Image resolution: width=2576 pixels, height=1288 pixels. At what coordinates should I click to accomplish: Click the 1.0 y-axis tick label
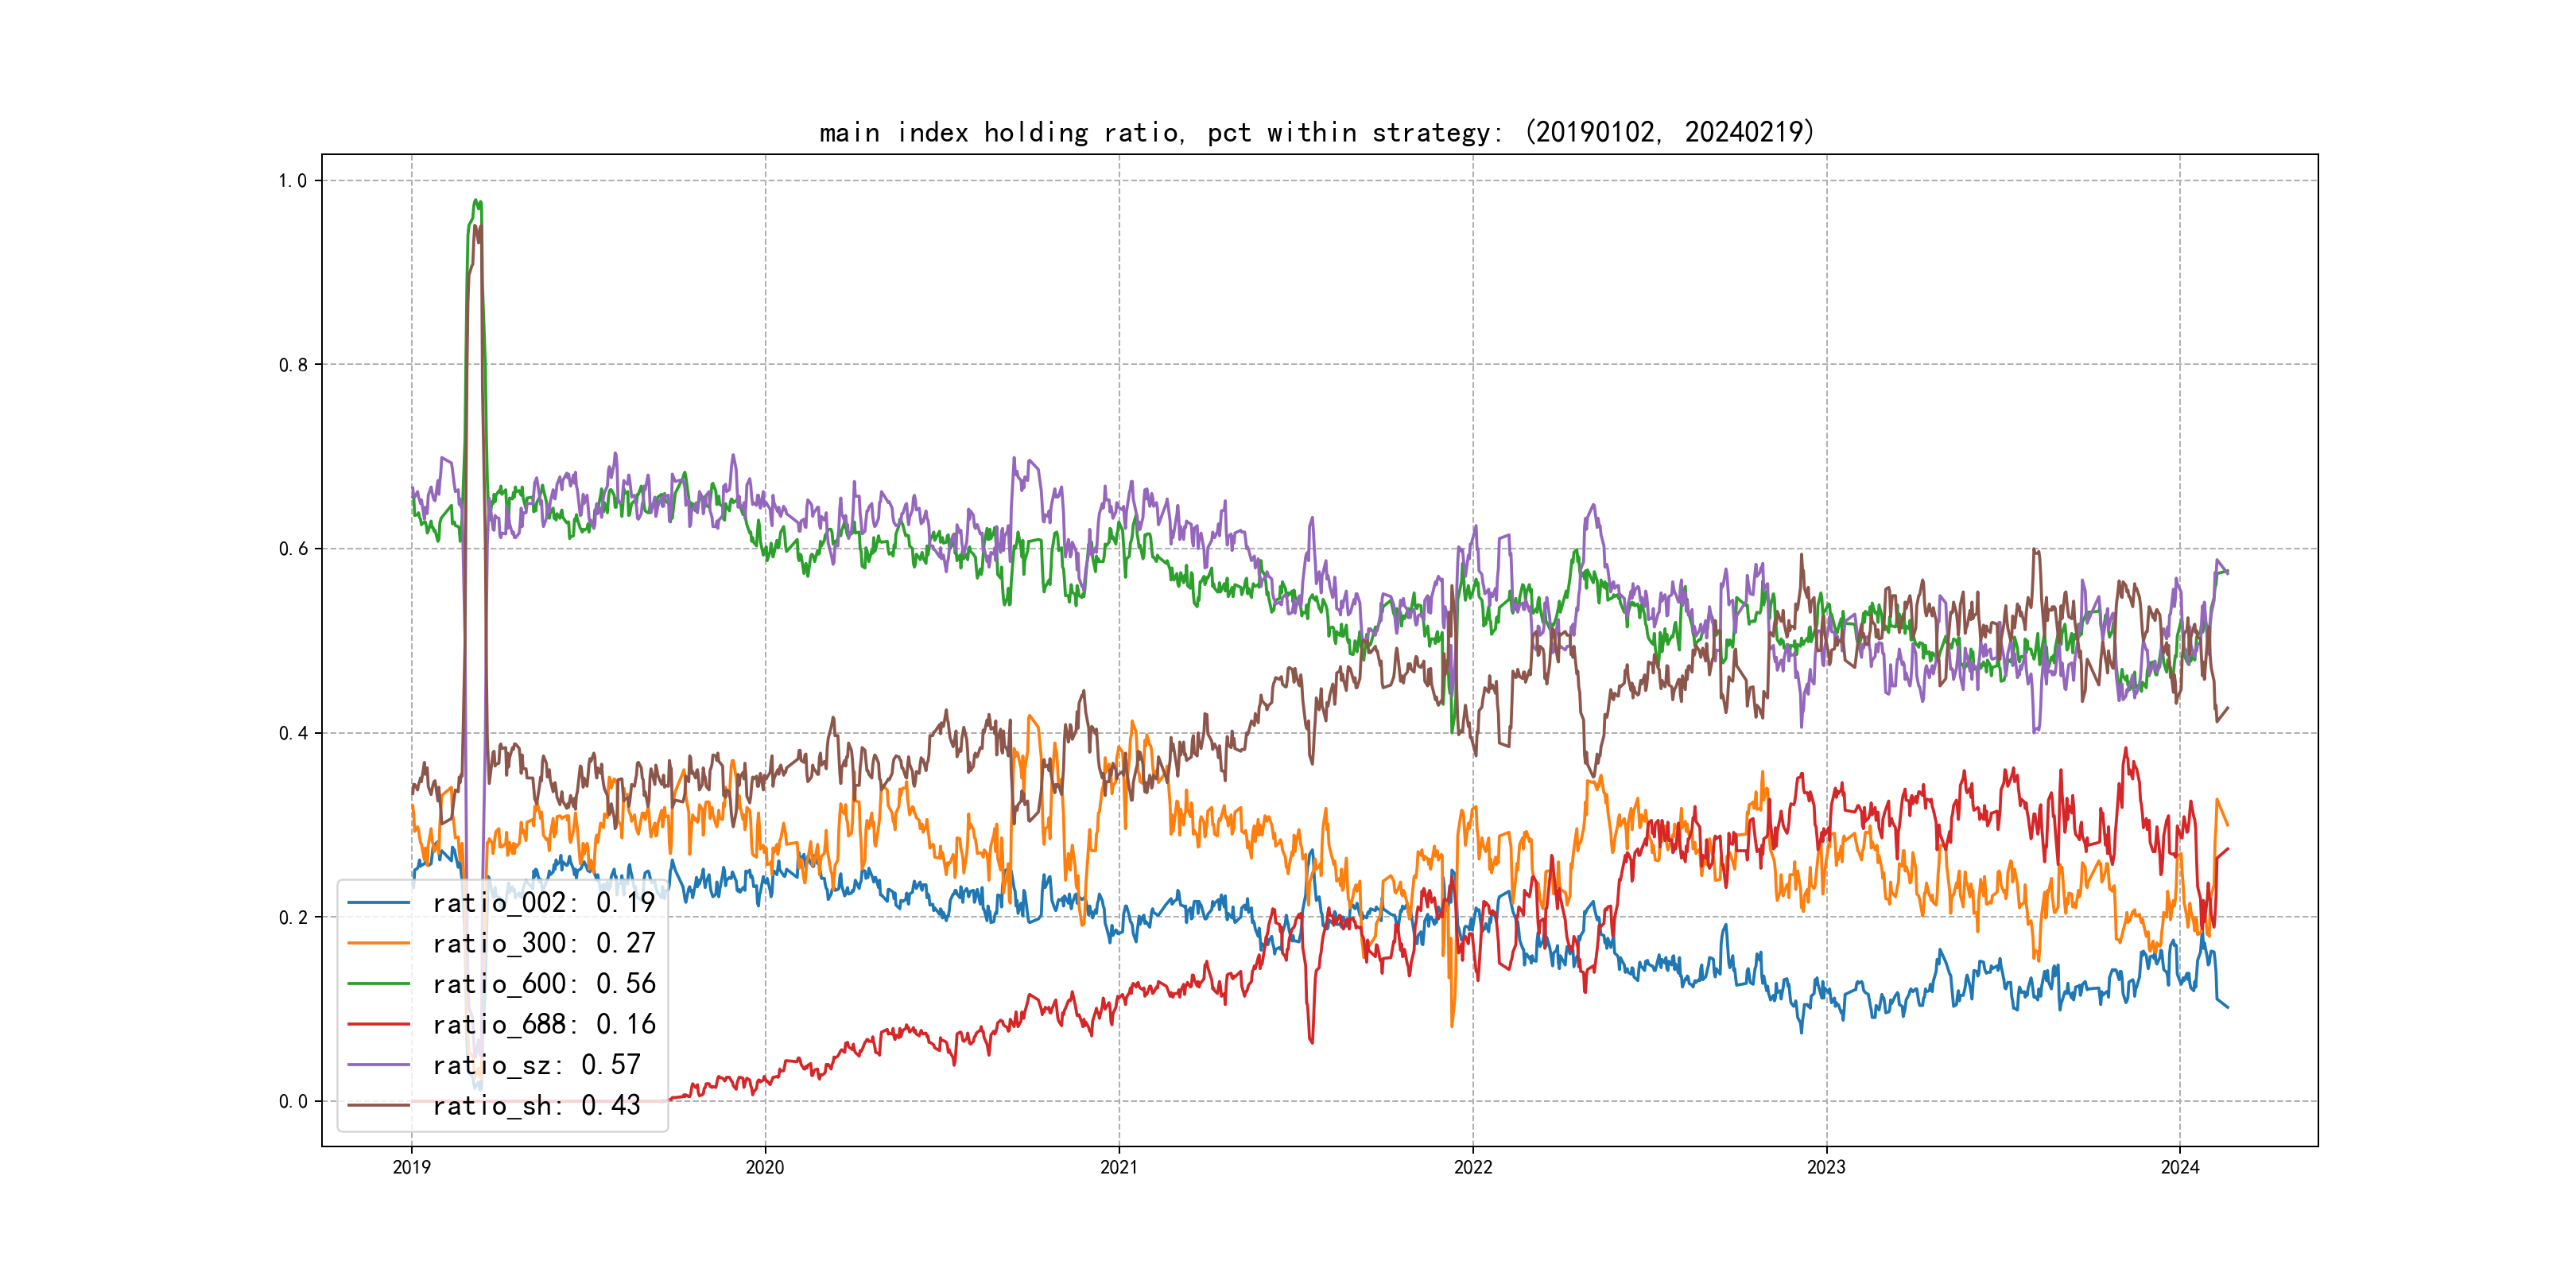292,181
